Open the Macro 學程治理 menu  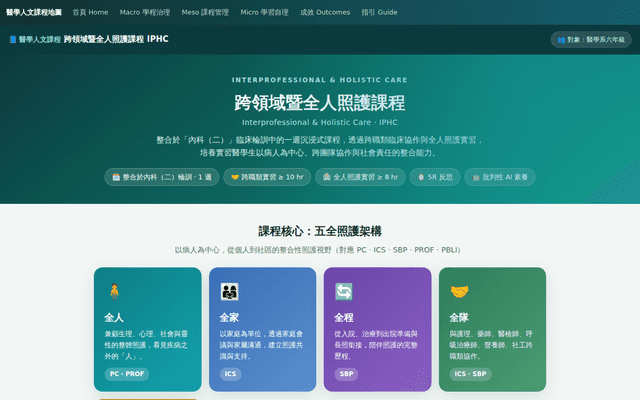pos(145,12)
